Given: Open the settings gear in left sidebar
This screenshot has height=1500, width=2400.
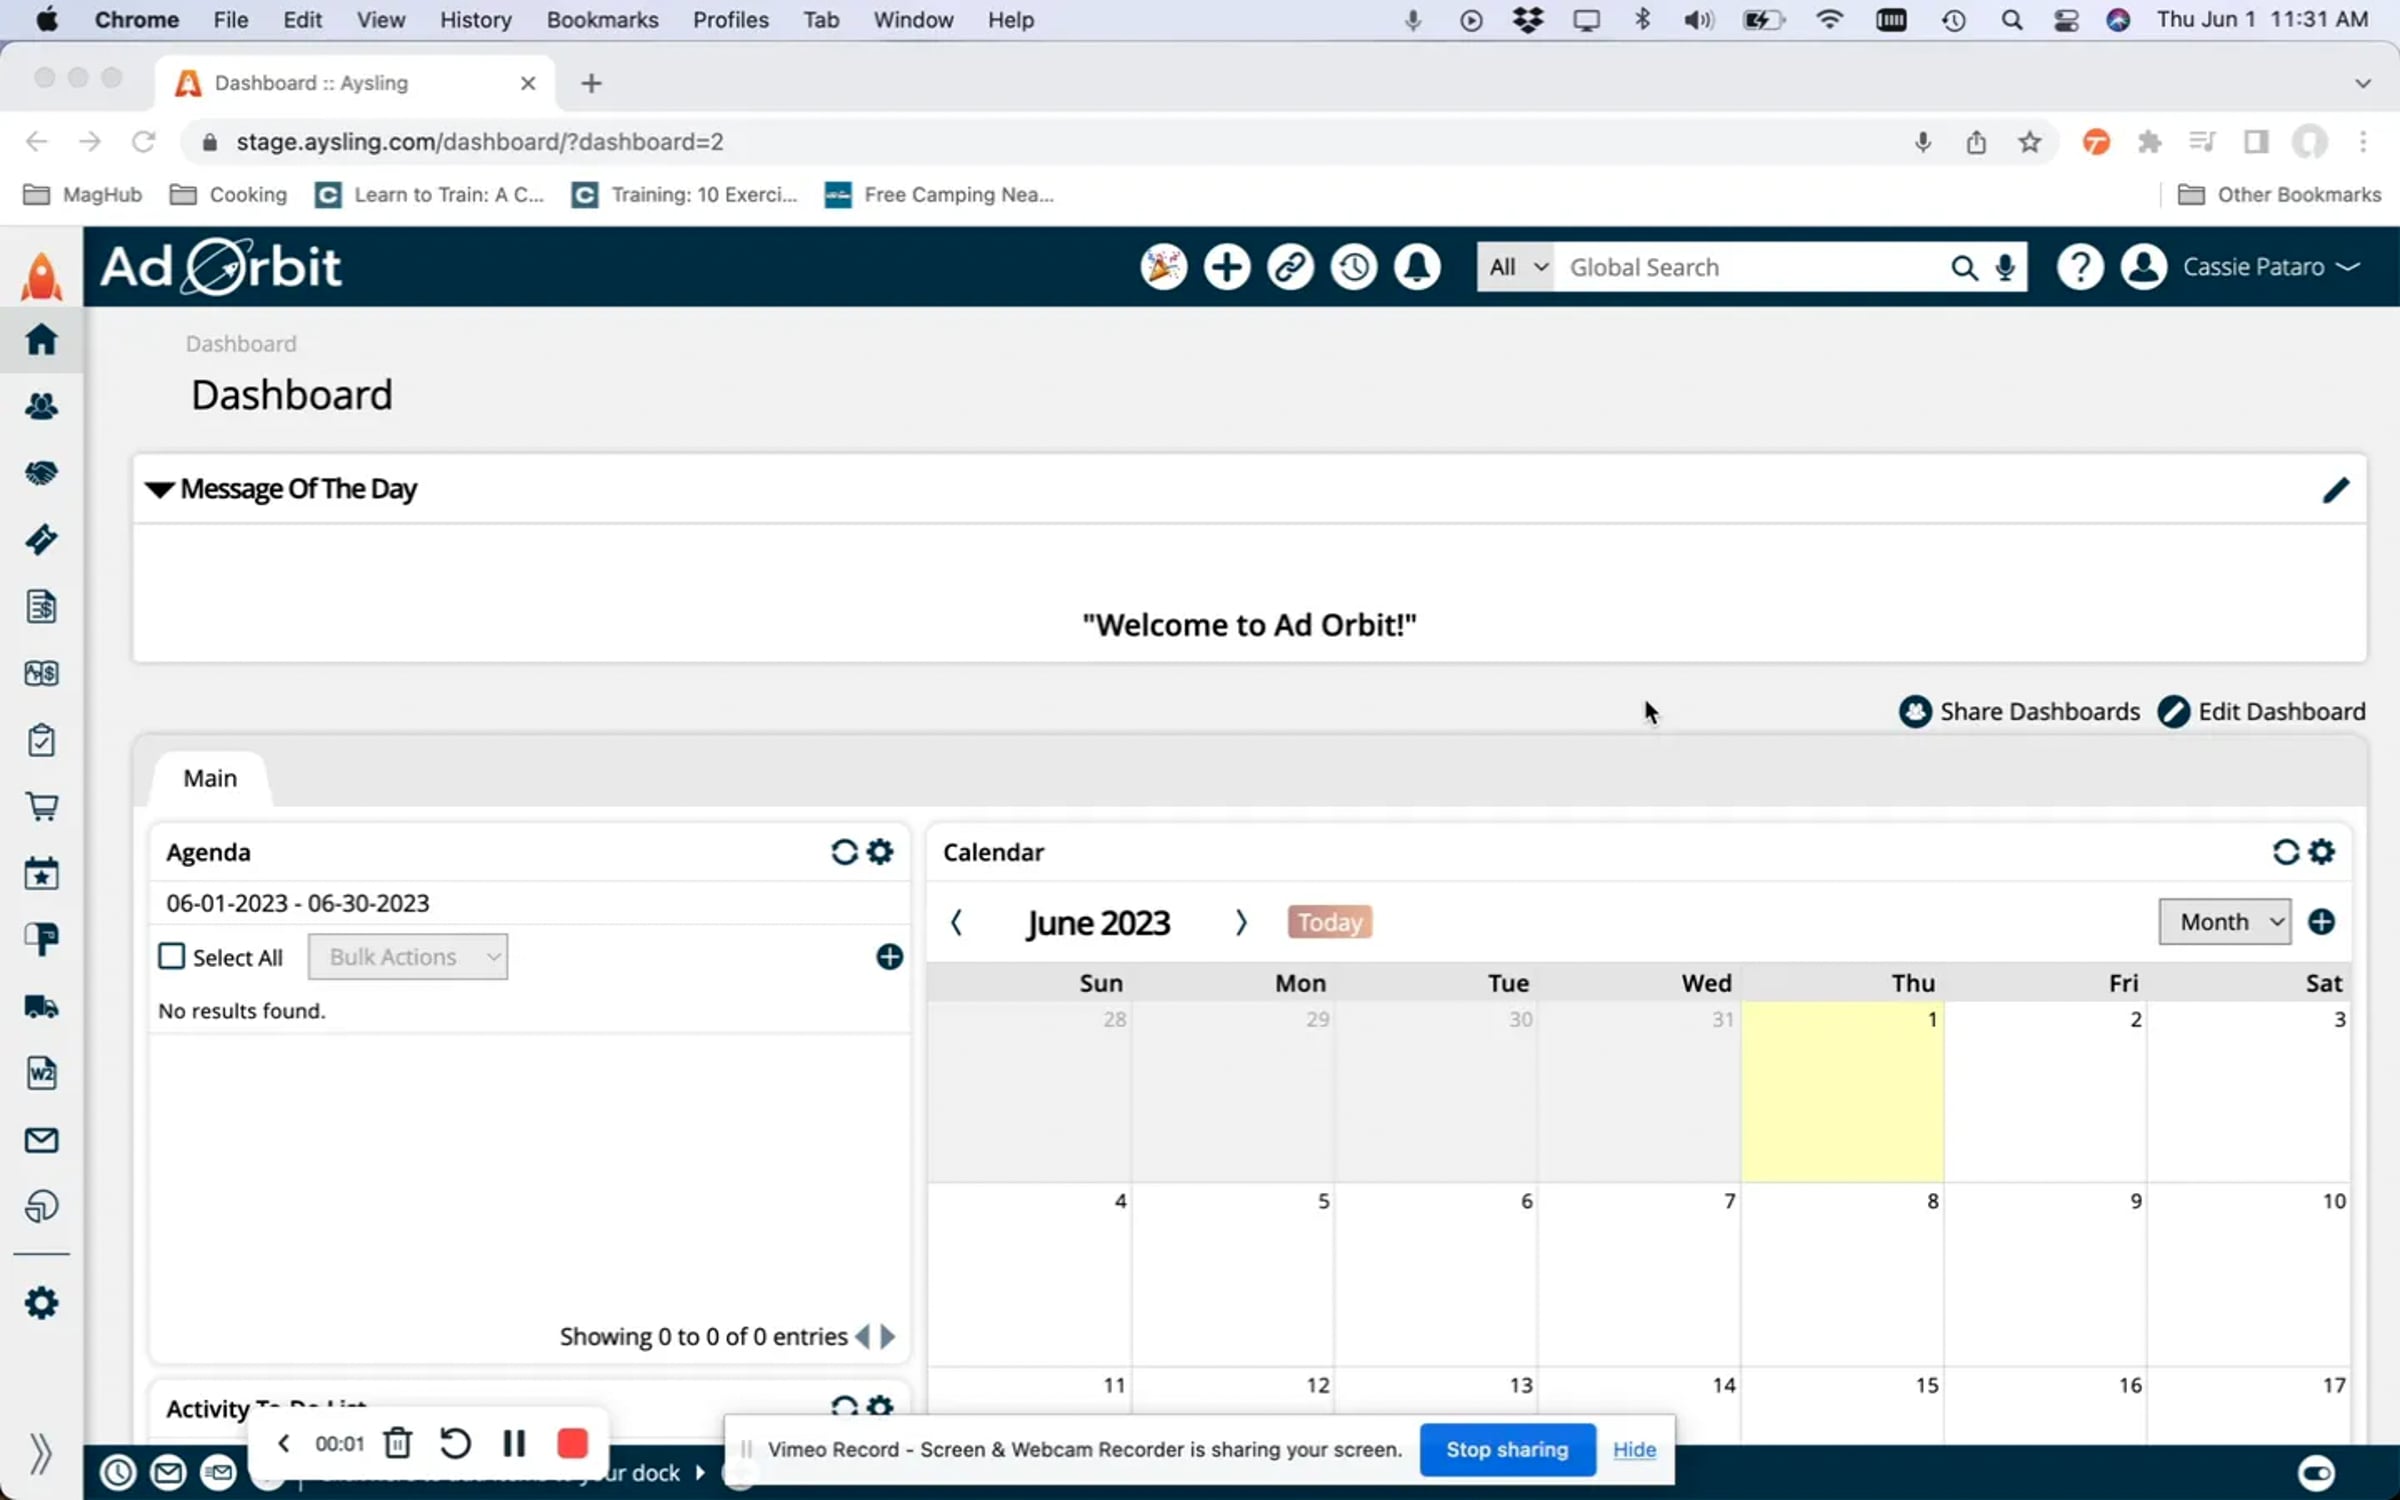Looking at the screenshot, I should [x=41, y=1303].
